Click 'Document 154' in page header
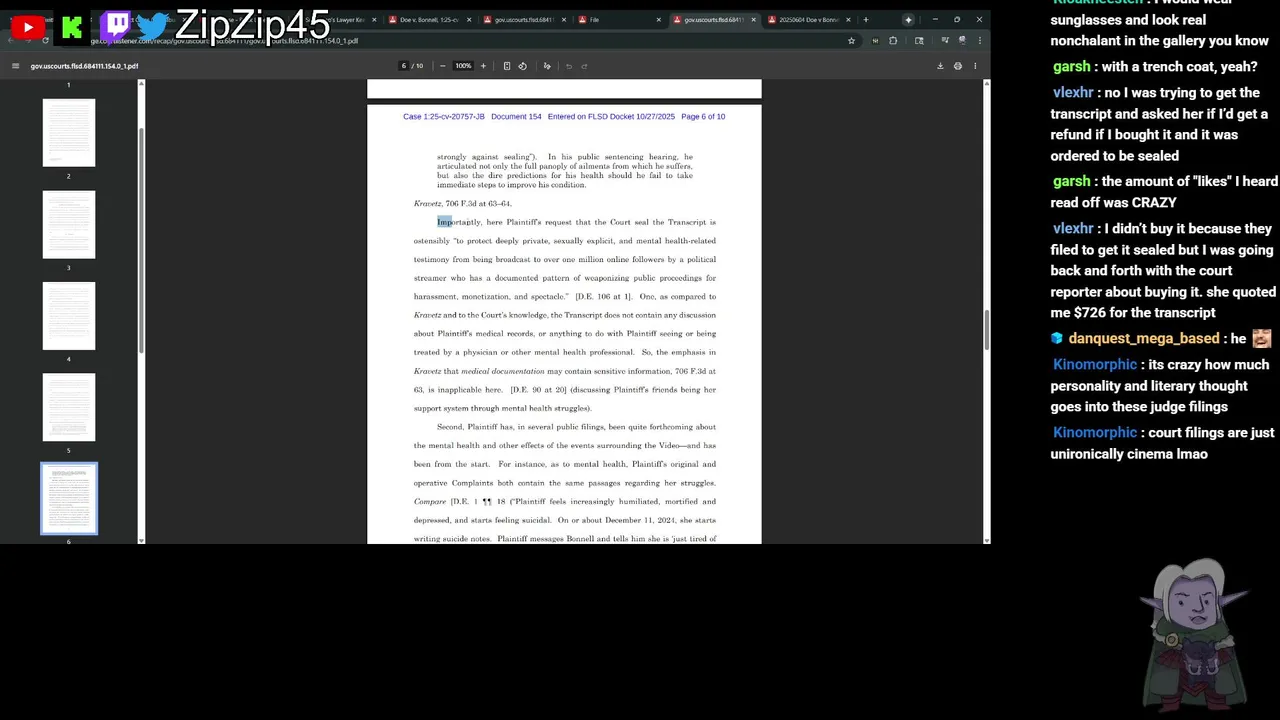Screen dimensions: 1280x720 516,117
